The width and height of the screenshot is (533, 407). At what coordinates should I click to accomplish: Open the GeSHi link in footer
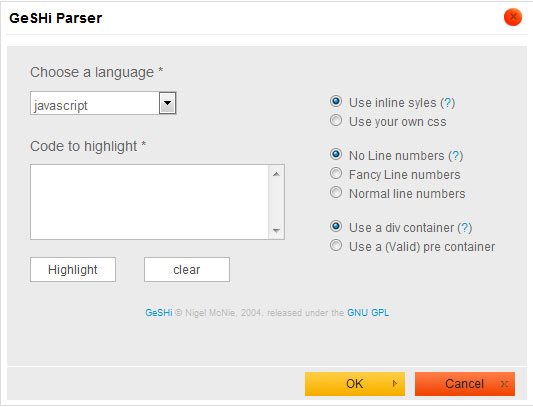(x=159, y=312)
